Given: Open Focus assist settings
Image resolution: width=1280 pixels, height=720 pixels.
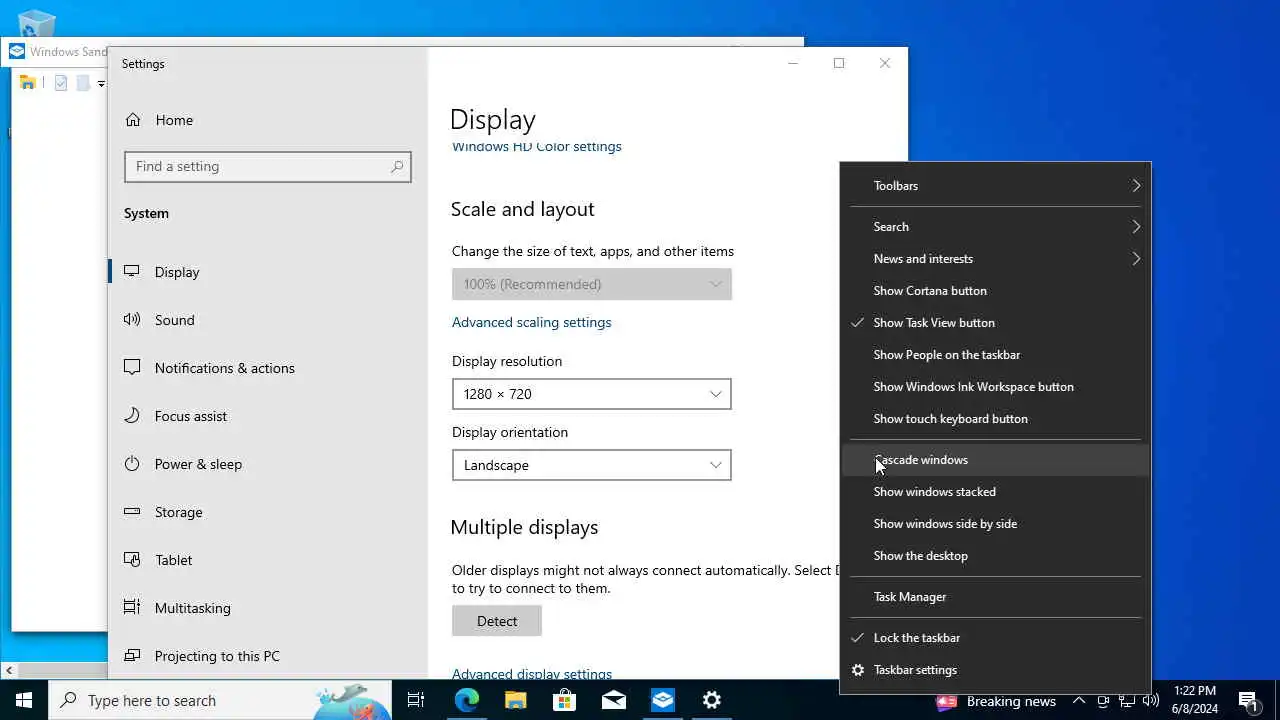Looking at the screenshot, I should (x=268, y=416).
